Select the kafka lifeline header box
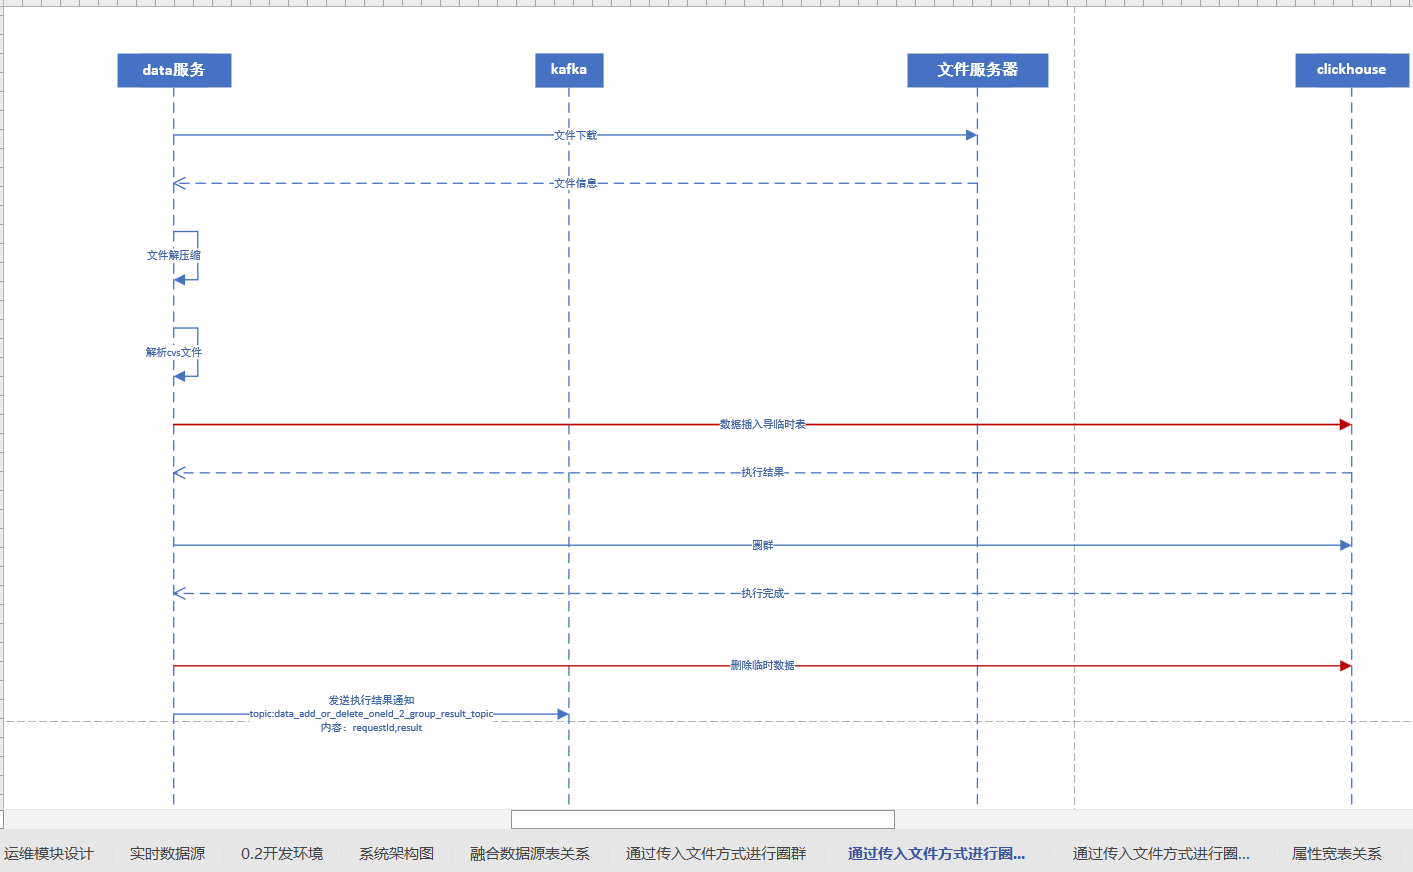The width and height of the screenshot is (1413, 872). (x=569, y=70)
